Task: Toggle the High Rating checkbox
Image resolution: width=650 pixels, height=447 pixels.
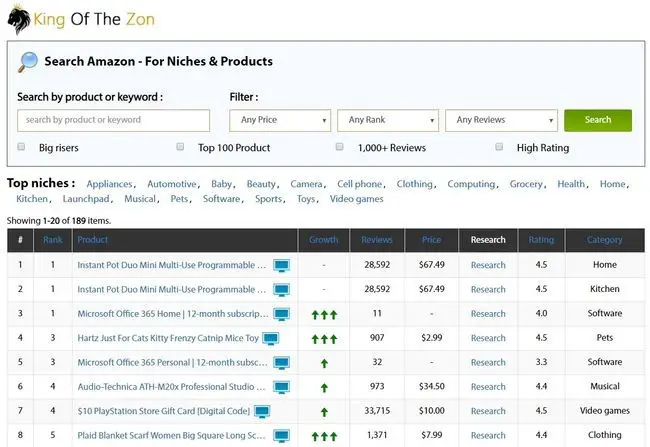Action: pyautogui.click(x=499, y=147)
